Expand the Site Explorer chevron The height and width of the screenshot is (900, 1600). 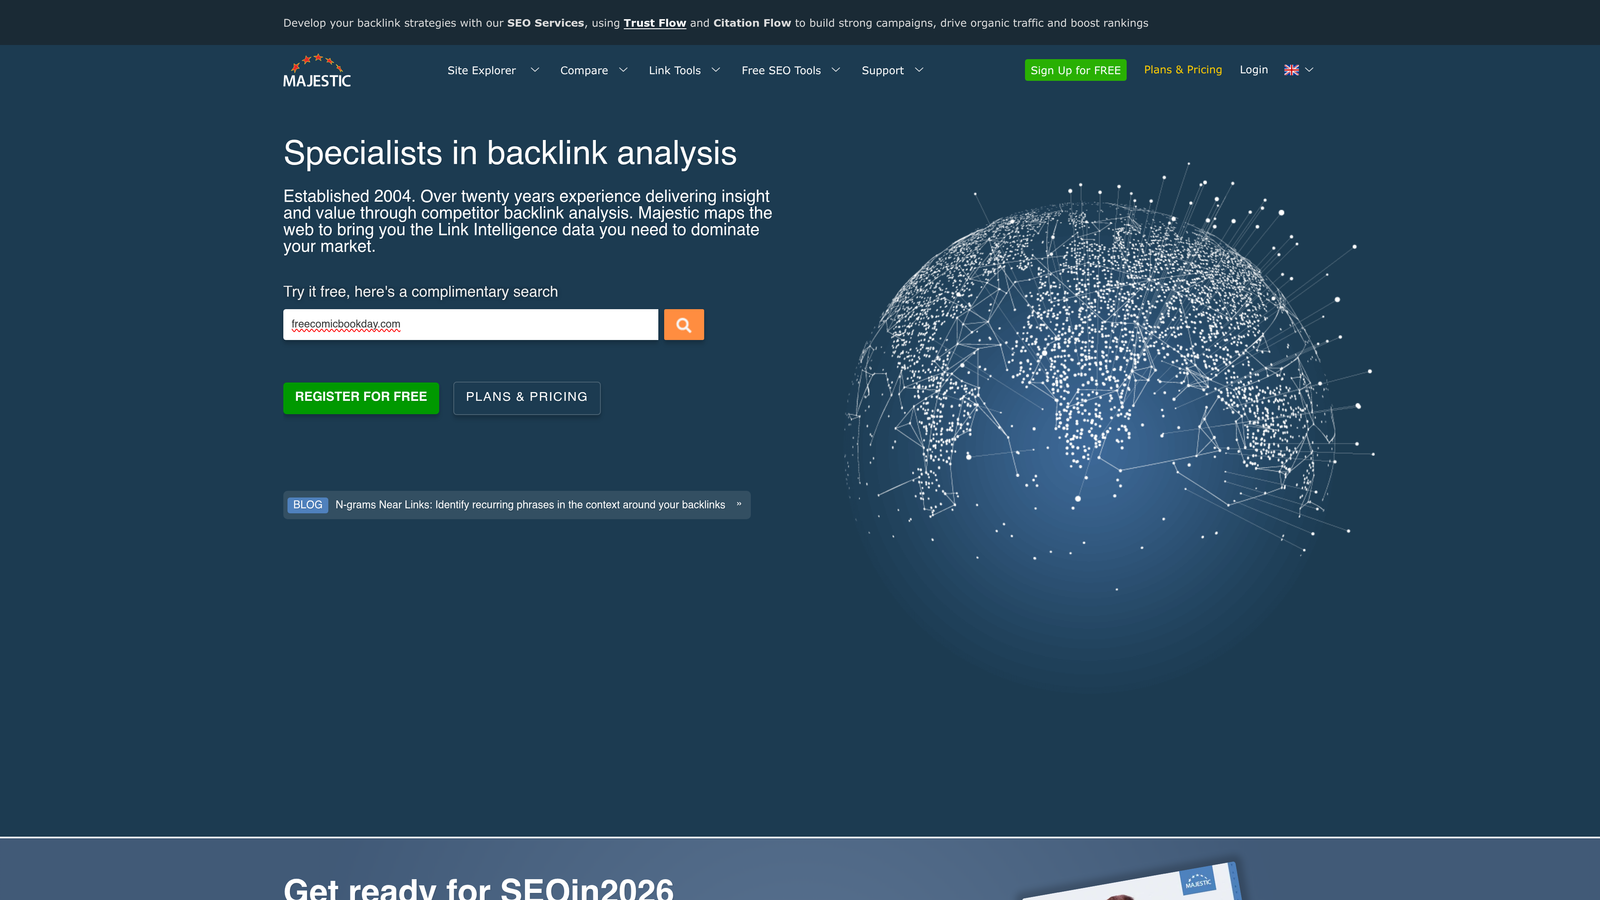tap(535, 70)
